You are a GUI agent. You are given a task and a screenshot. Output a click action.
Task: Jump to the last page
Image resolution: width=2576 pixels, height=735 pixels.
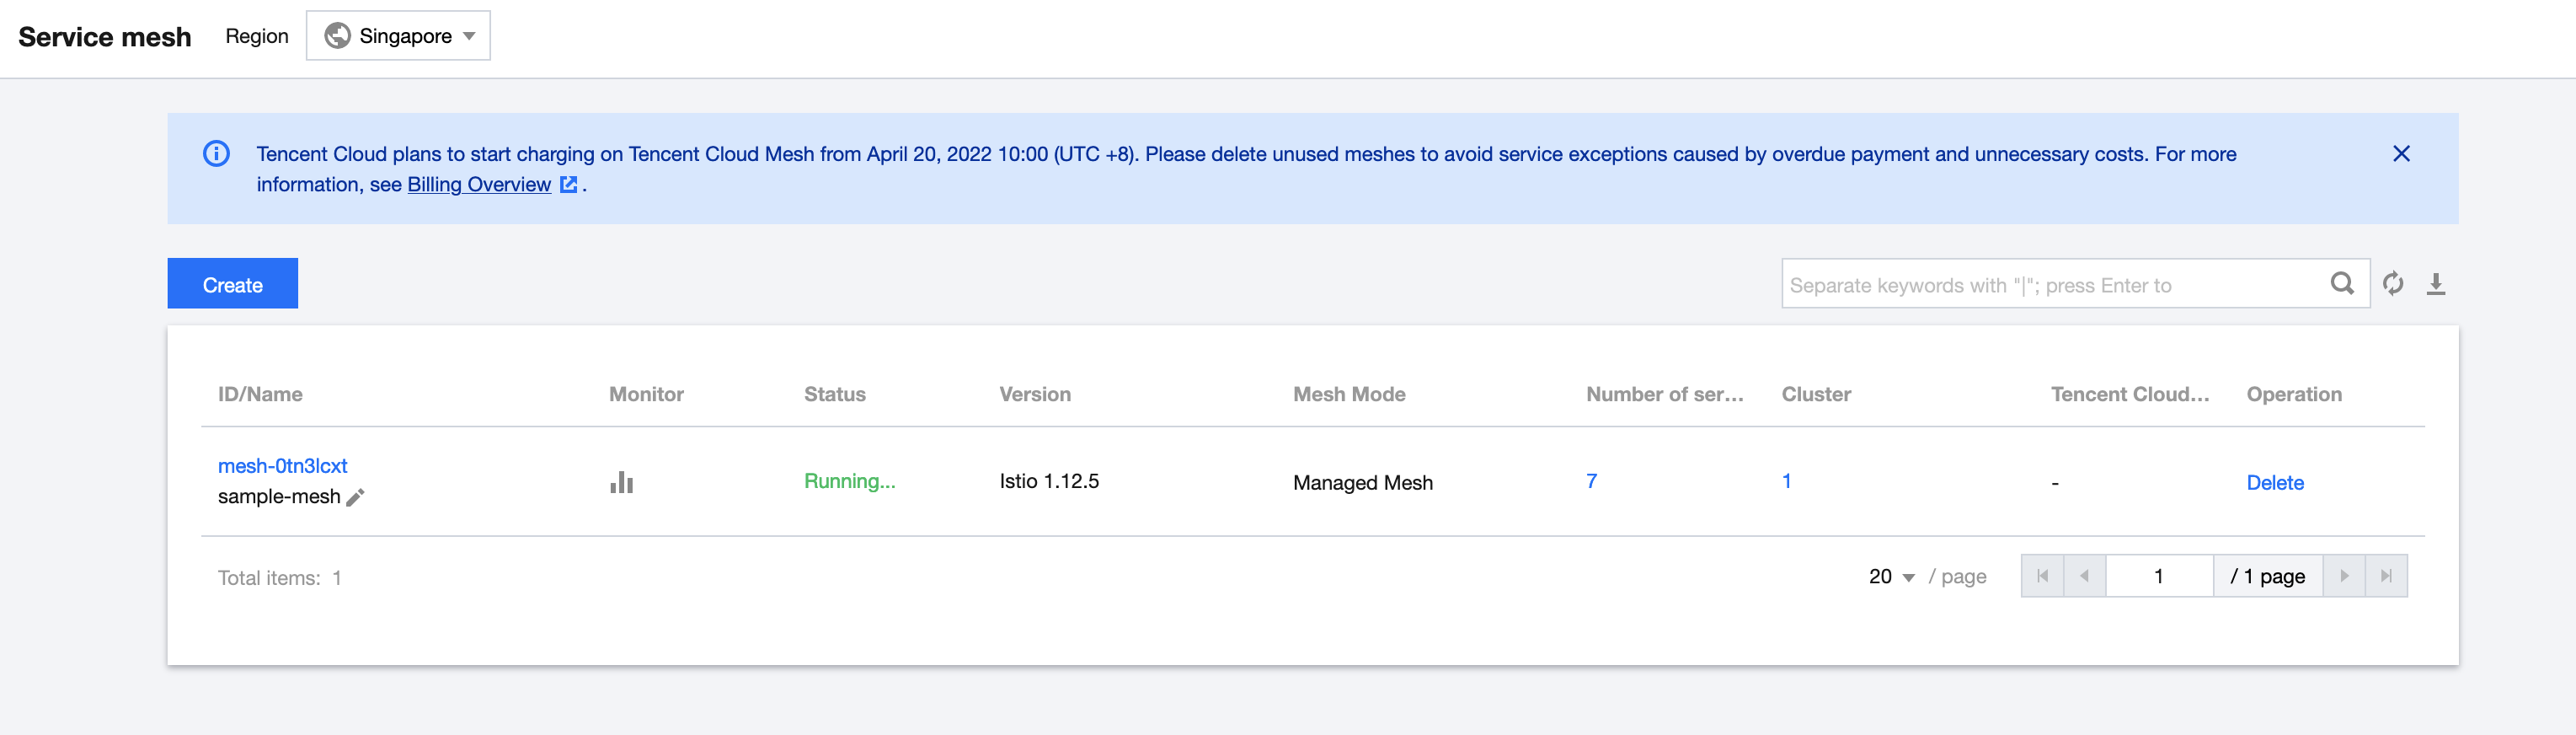[x=2386, y=576]
